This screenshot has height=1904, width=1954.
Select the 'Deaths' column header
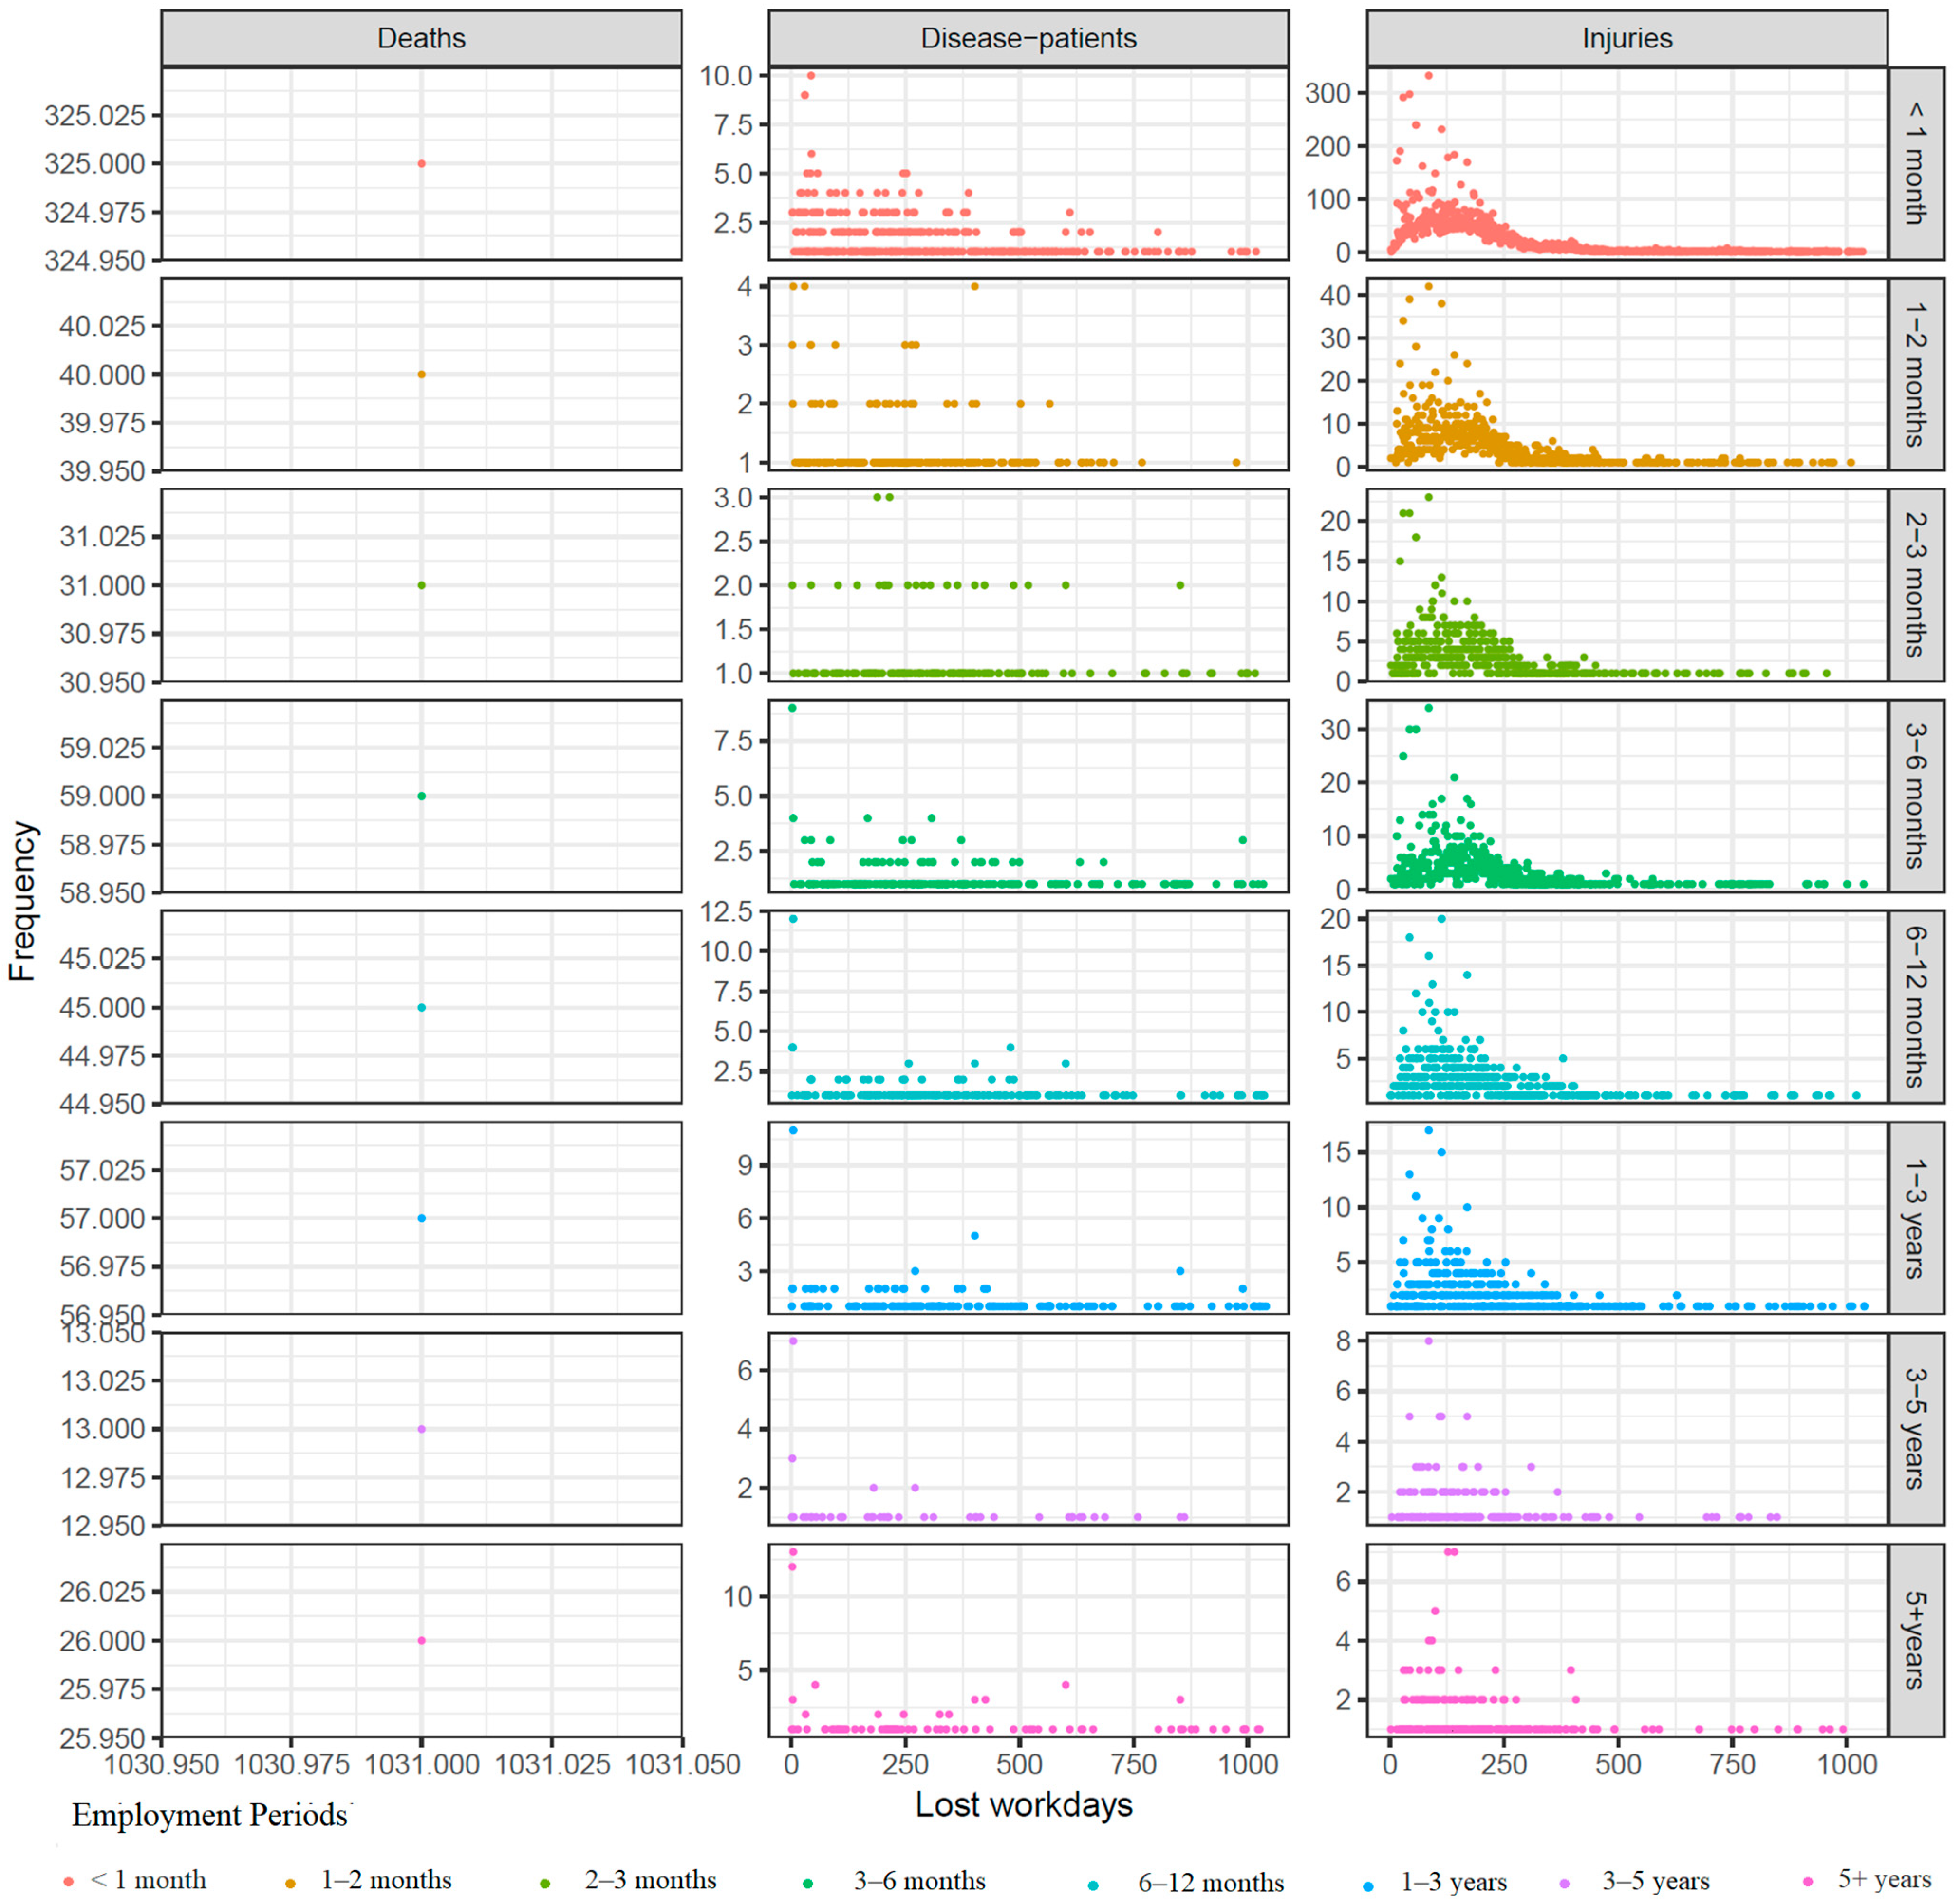click(421, 38)
